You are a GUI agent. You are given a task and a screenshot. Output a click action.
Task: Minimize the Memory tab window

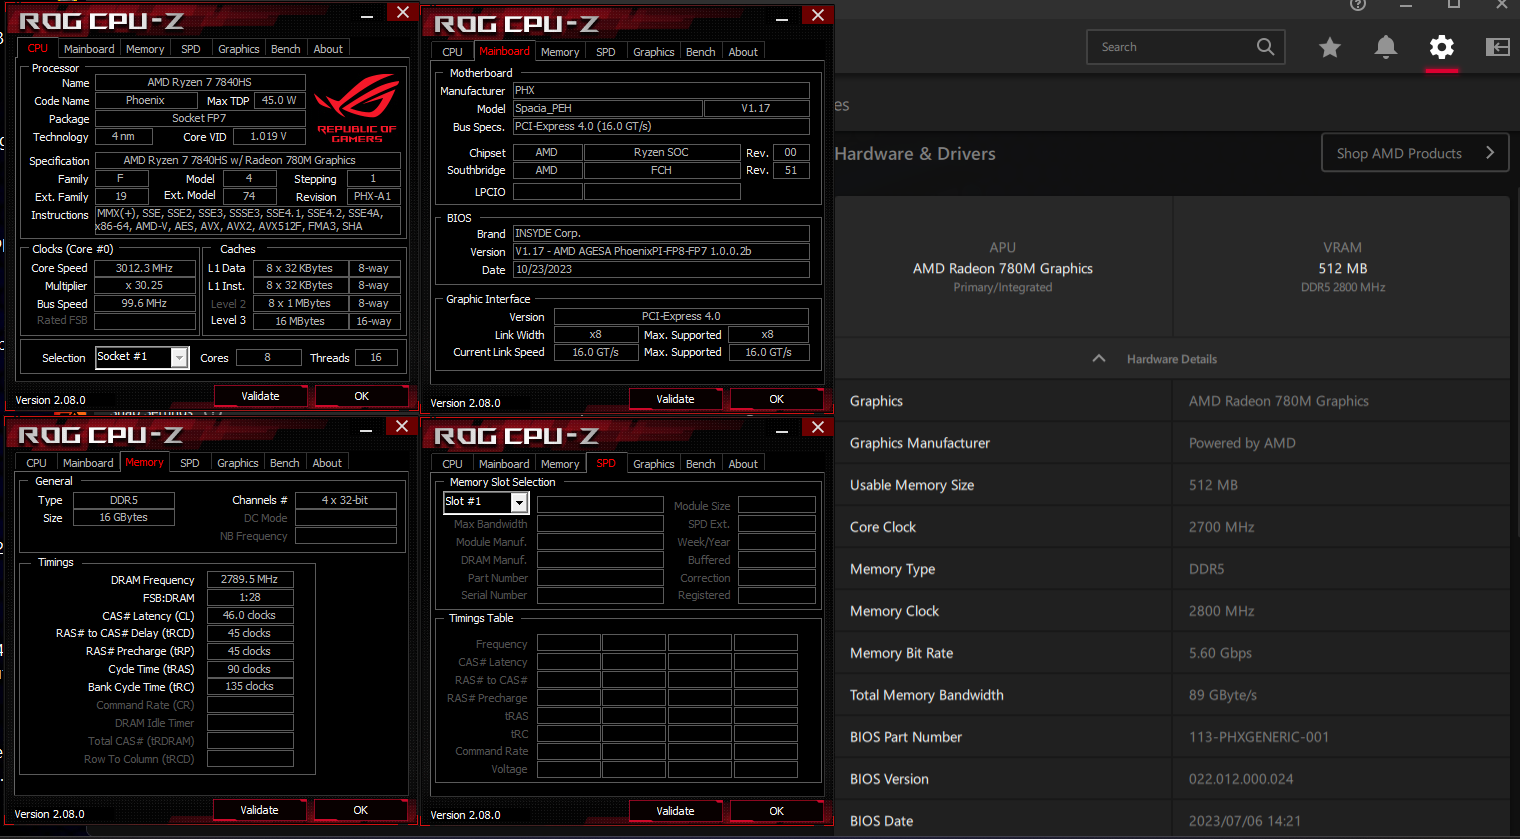click(366, 430)
